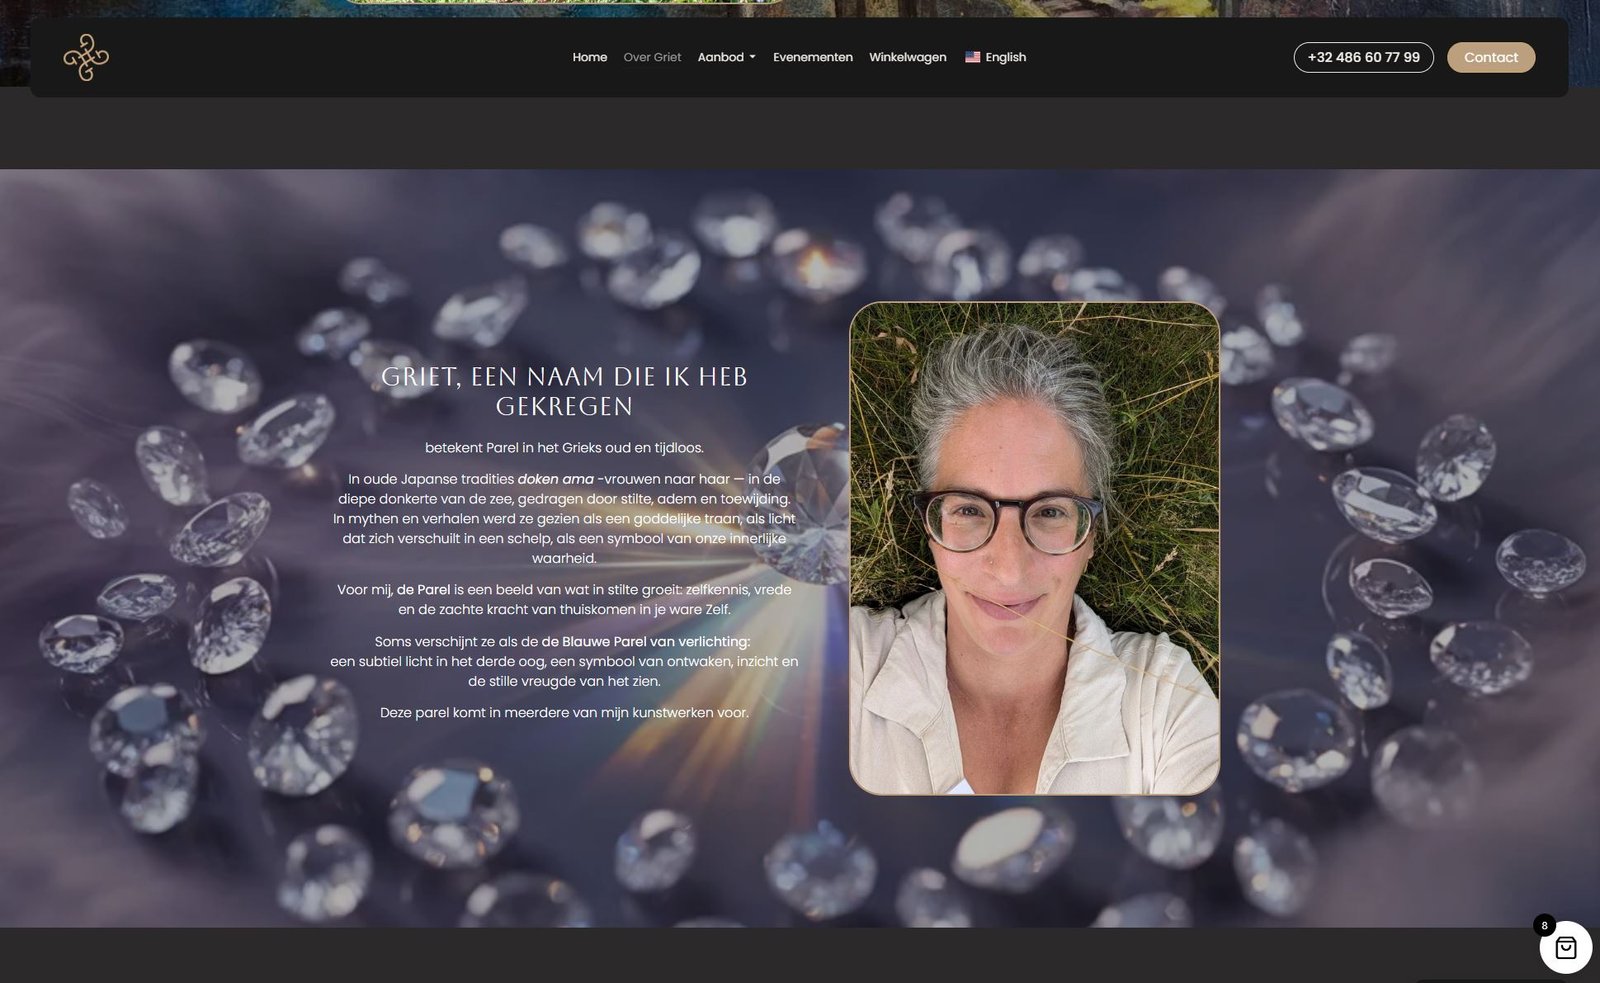The image size is (1600, 983).
Task: Go to the Home page
Action: pyautogui.click(x=589, y=57)
